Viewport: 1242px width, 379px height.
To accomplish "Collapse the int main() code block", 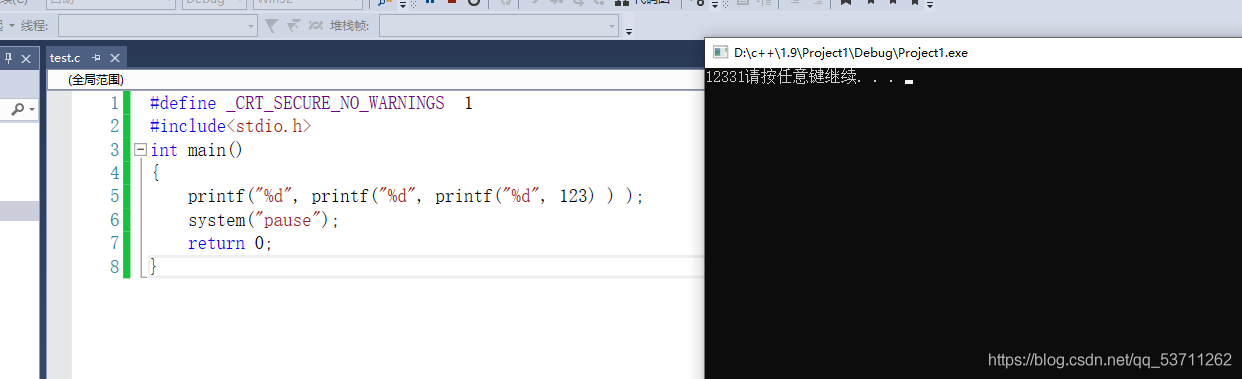I will [x=140, y=150].
